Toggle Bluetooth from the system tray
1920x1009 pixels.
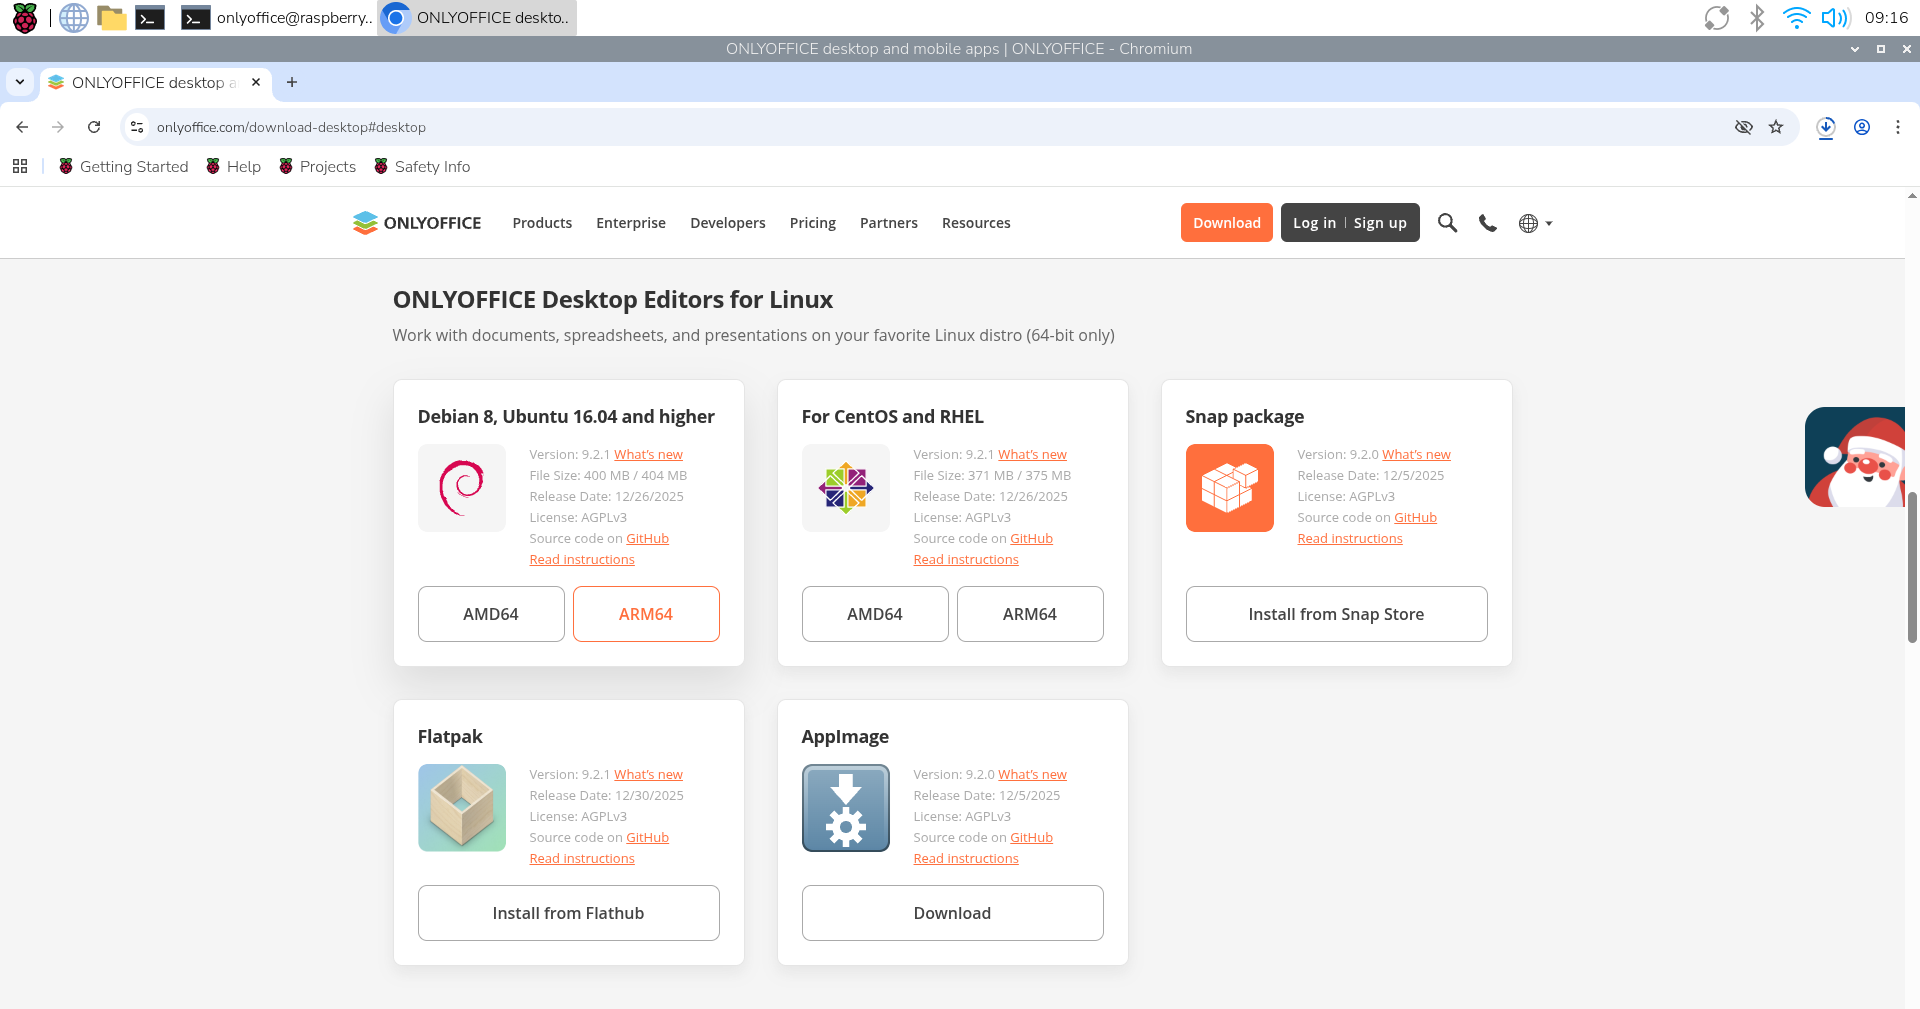coord(1757,18)
